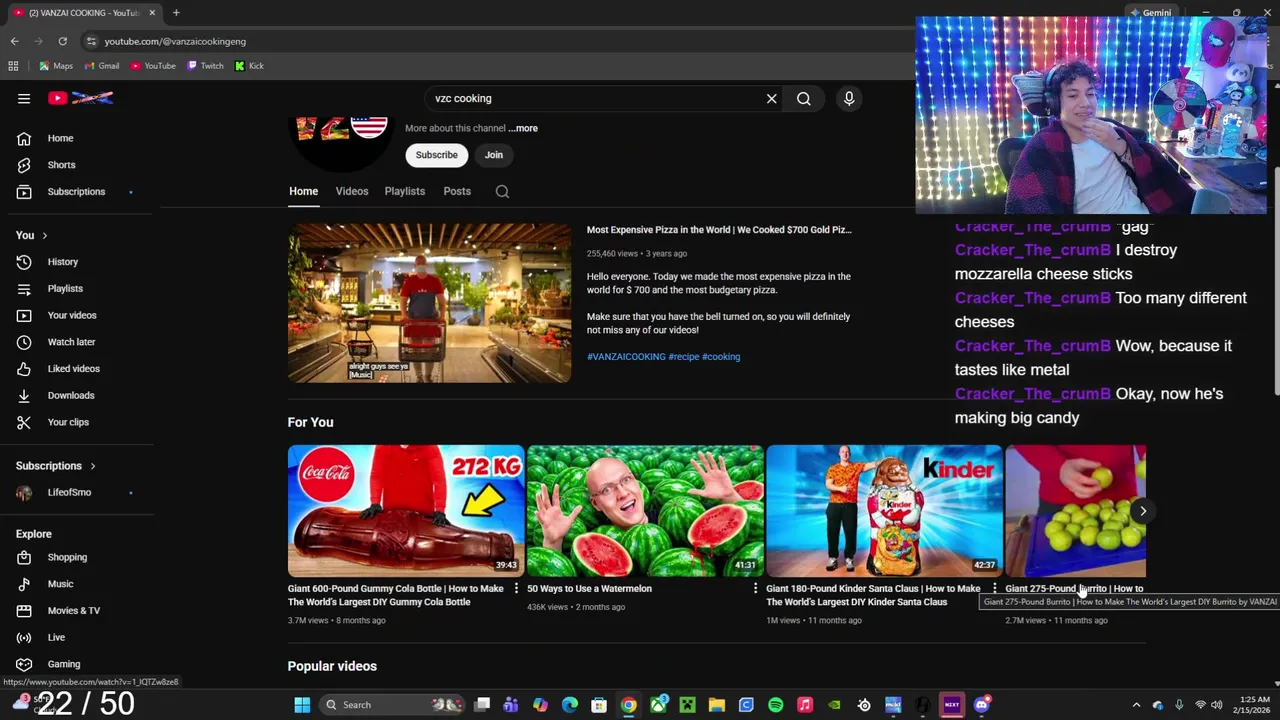
Task: Click the #VANZAICOOKING hashtag
Action: (x=626, y=357)
